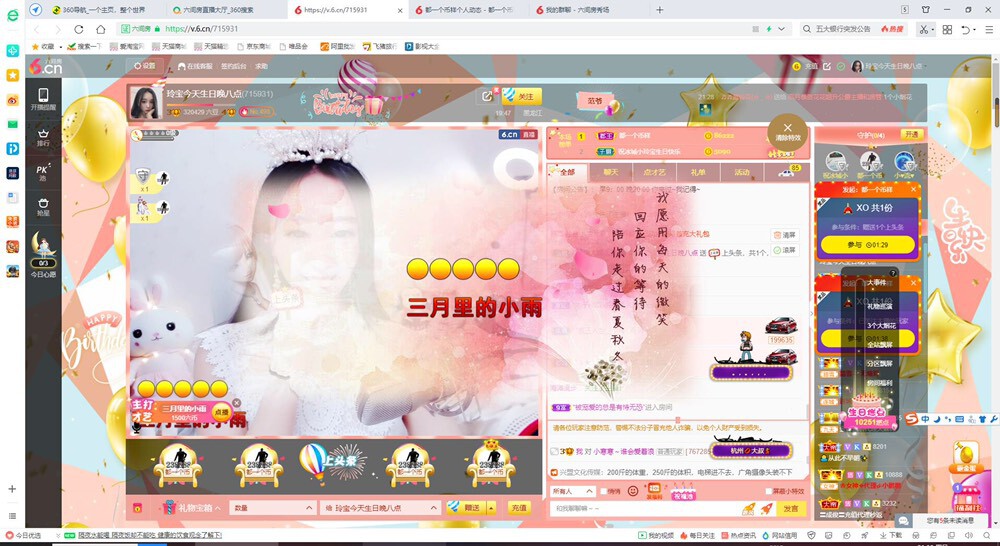The image size is (1000, 546).
Task: Click the red packet icon at gift bar
Action: pos(137,508)
